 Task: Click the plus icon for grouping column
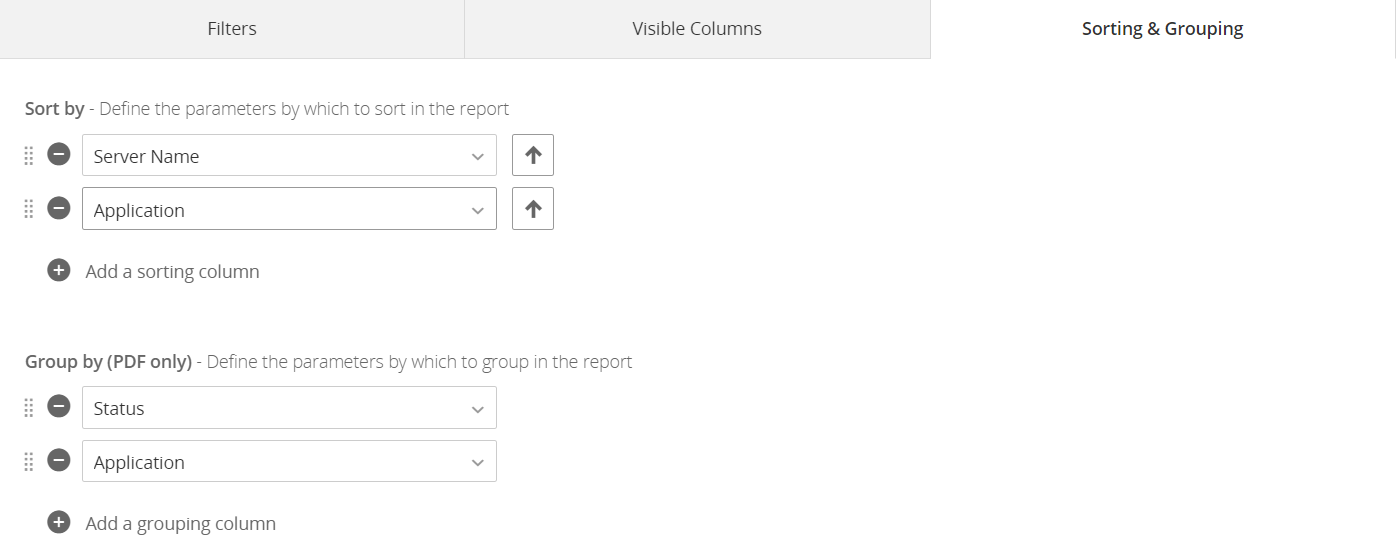tap(59, 523)
